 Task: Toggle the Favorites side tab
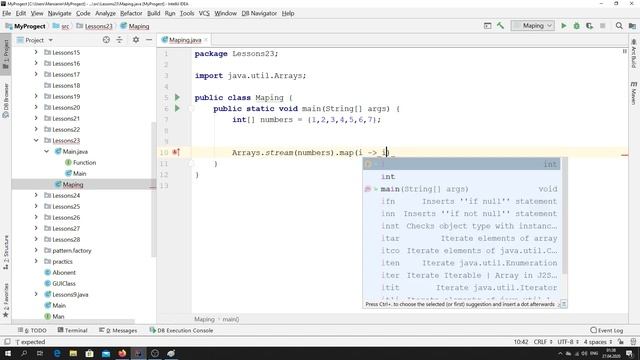click(6, 300)
